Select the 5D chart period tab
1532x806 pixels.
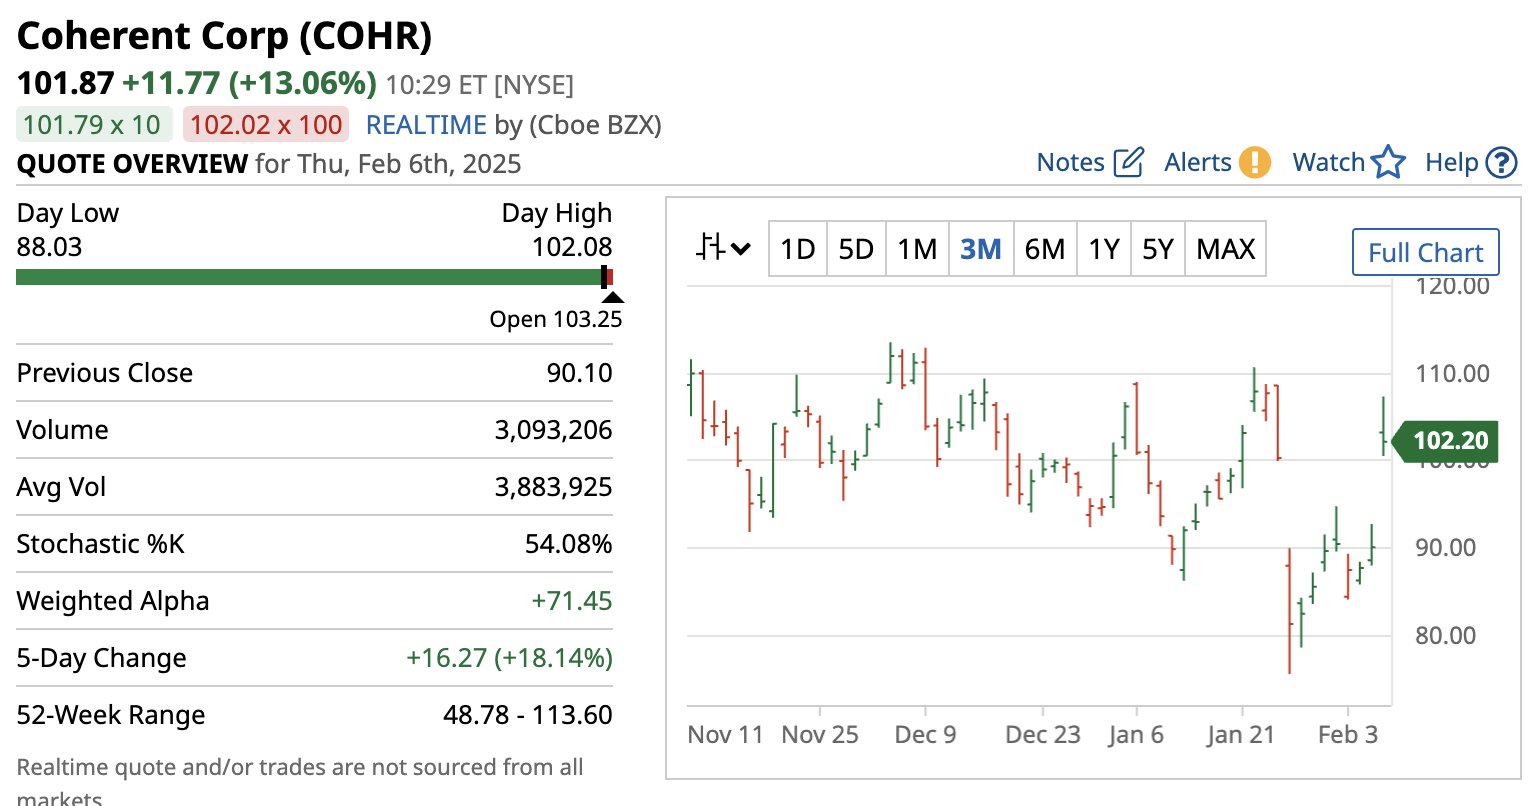pos(856,248)
